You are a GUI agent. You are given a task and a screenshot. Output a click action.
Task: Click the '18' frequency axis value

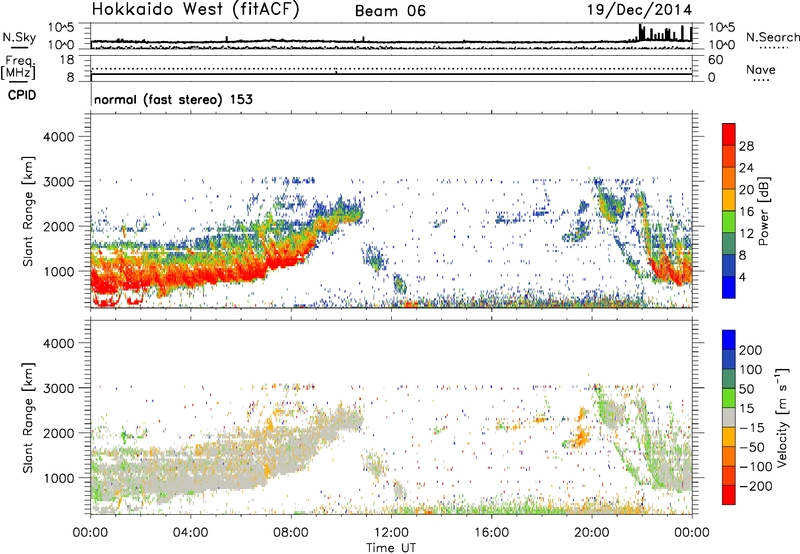click(67, 60)
